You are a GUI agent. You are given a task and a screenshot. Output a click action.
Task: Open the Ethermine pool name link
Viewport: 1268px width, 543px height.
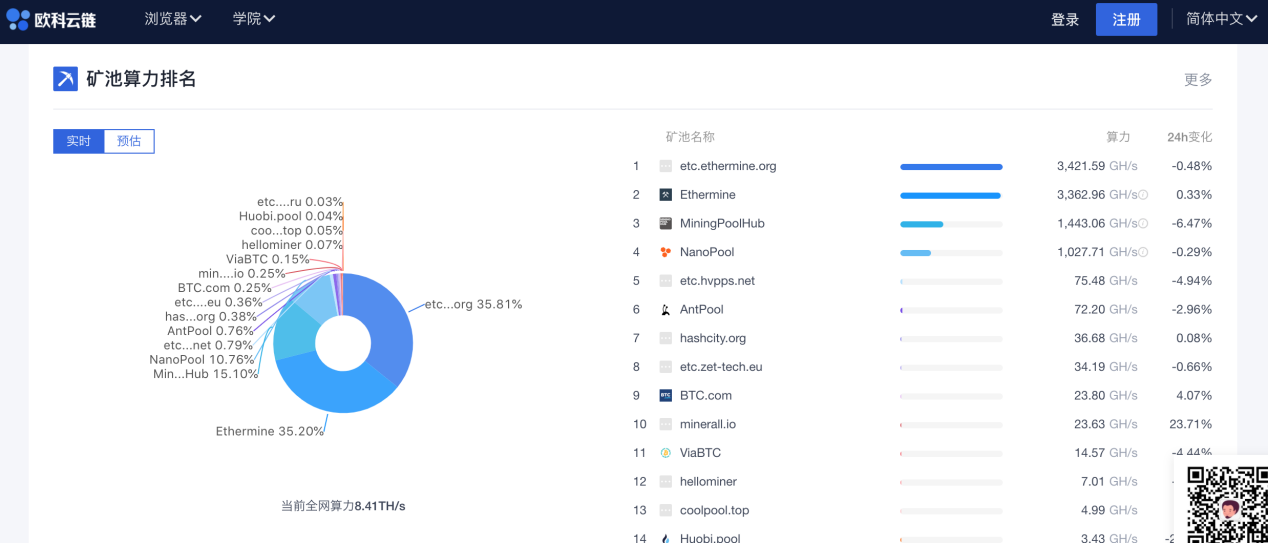[708, 195]
